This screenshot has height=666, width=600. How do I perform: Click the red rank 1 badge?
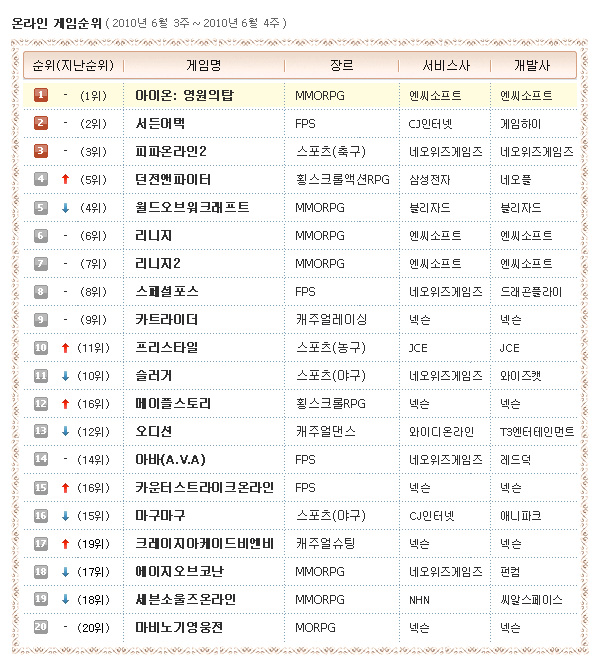coord(41,95)
